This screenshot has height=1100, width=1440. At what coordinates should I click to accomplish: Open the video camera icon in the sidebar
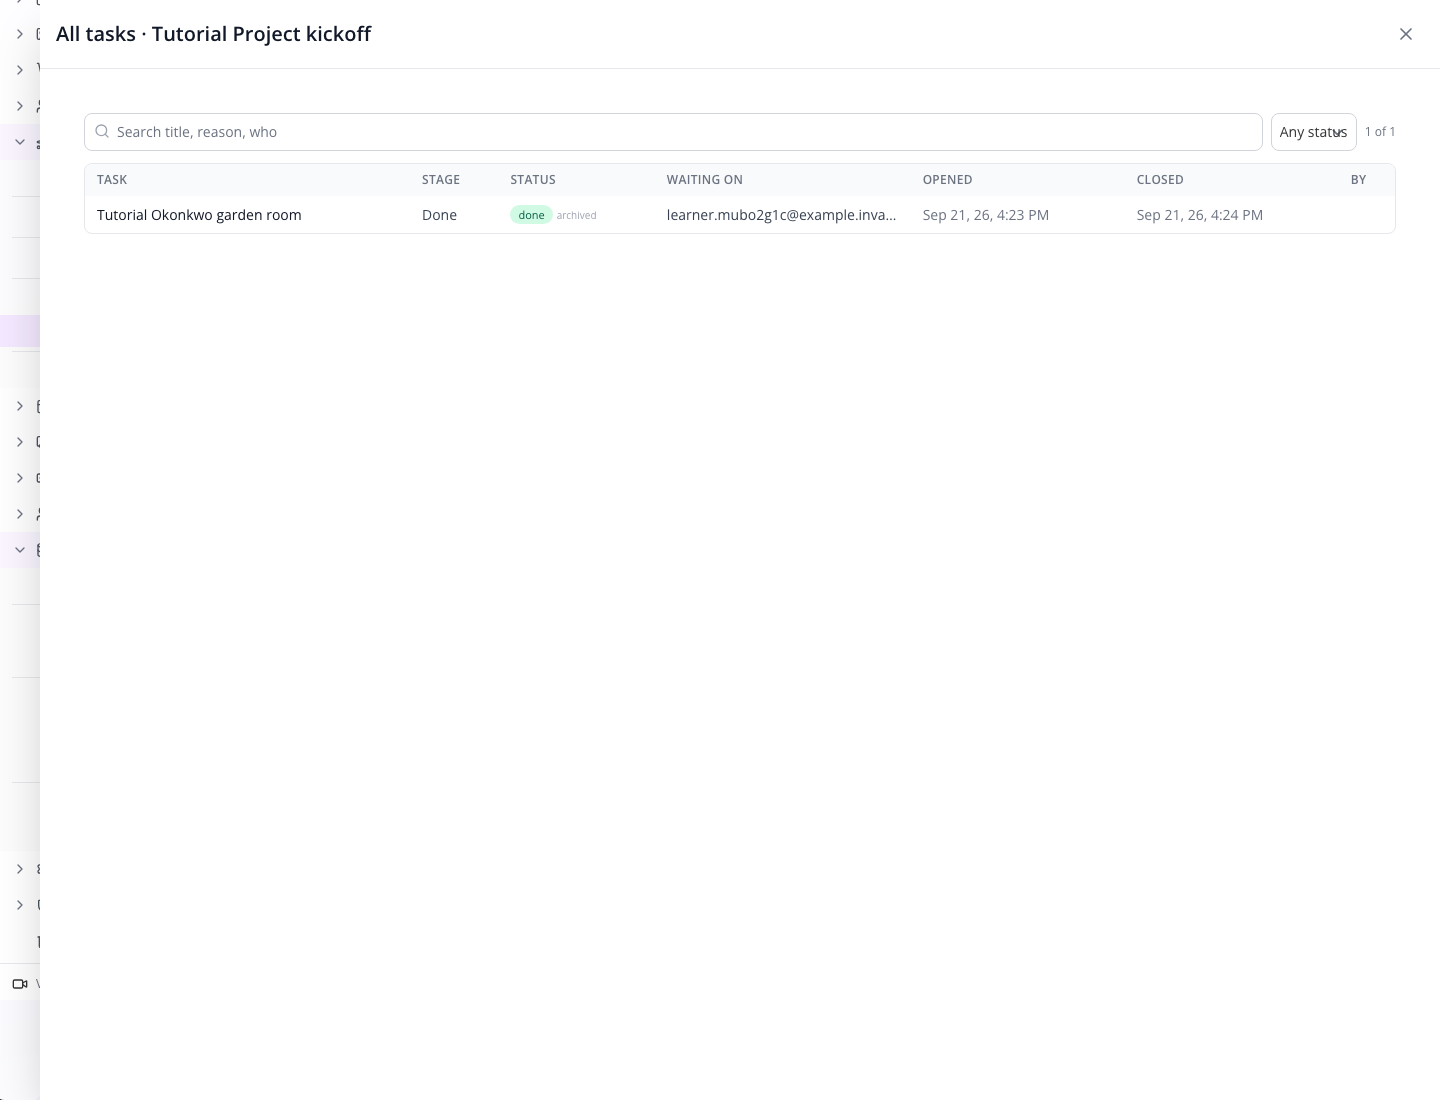click(19, 984)
